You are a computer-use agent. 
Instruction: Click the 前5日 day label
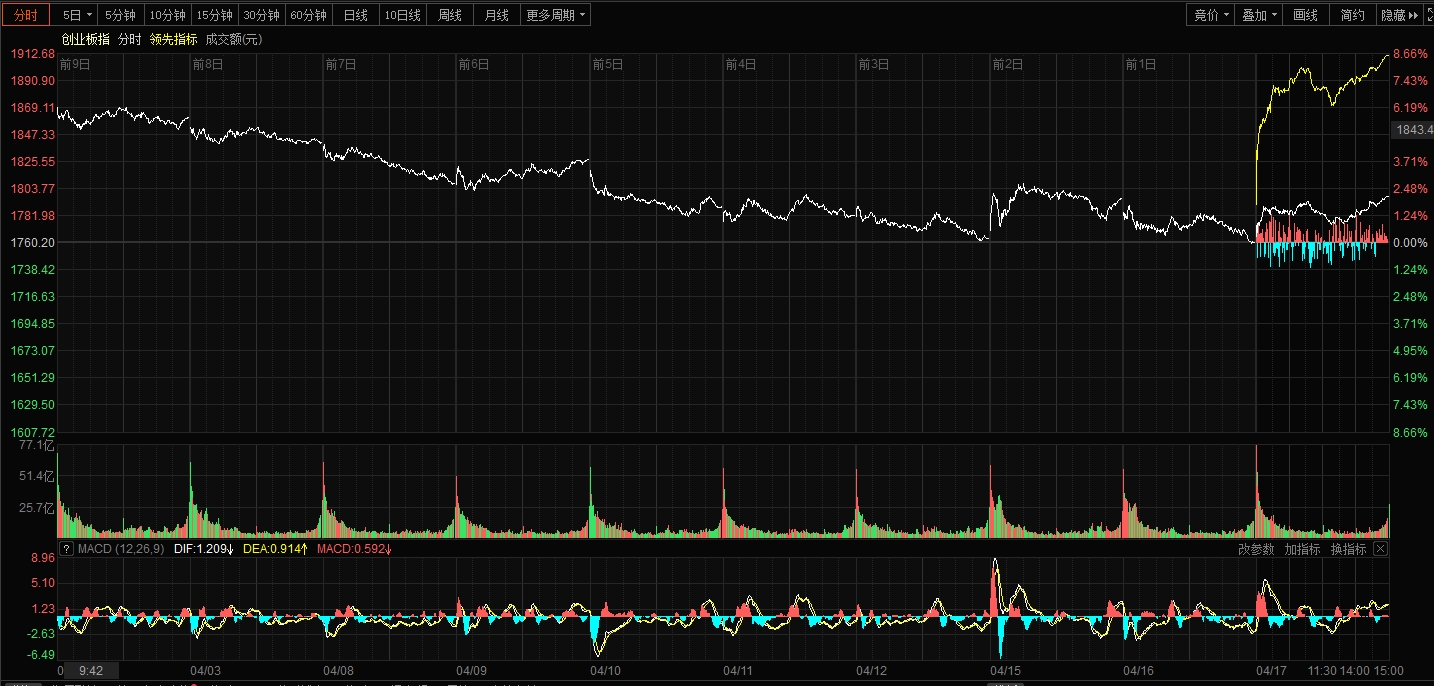click(608, 64)
